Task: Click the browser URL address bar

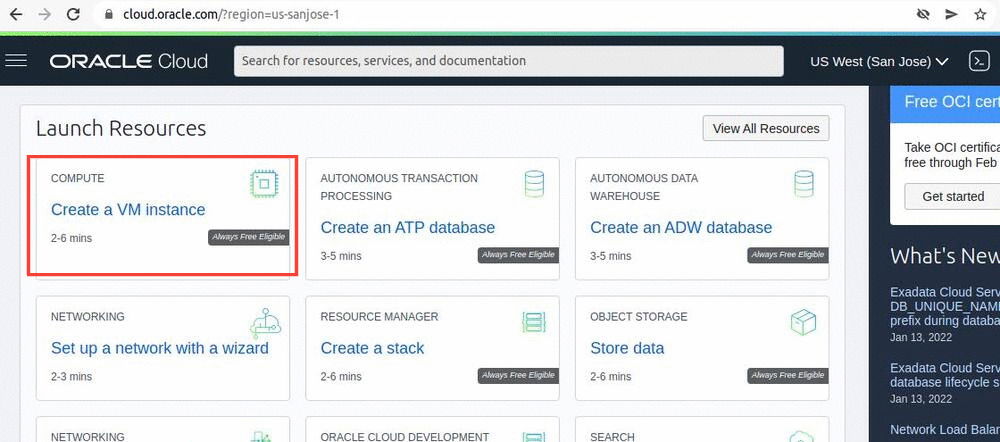Action: point(504,14)
